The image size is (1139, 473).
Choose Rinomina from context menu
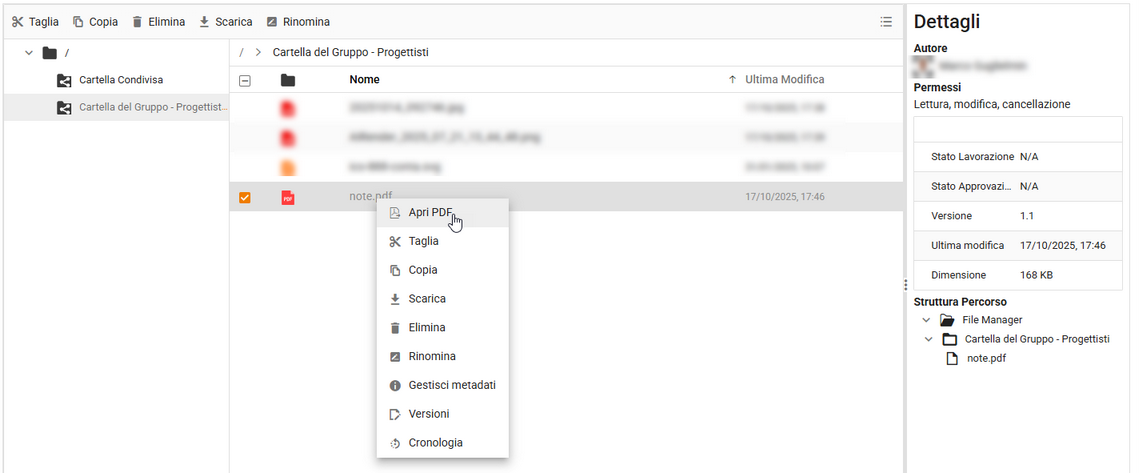tap(442, 357)
